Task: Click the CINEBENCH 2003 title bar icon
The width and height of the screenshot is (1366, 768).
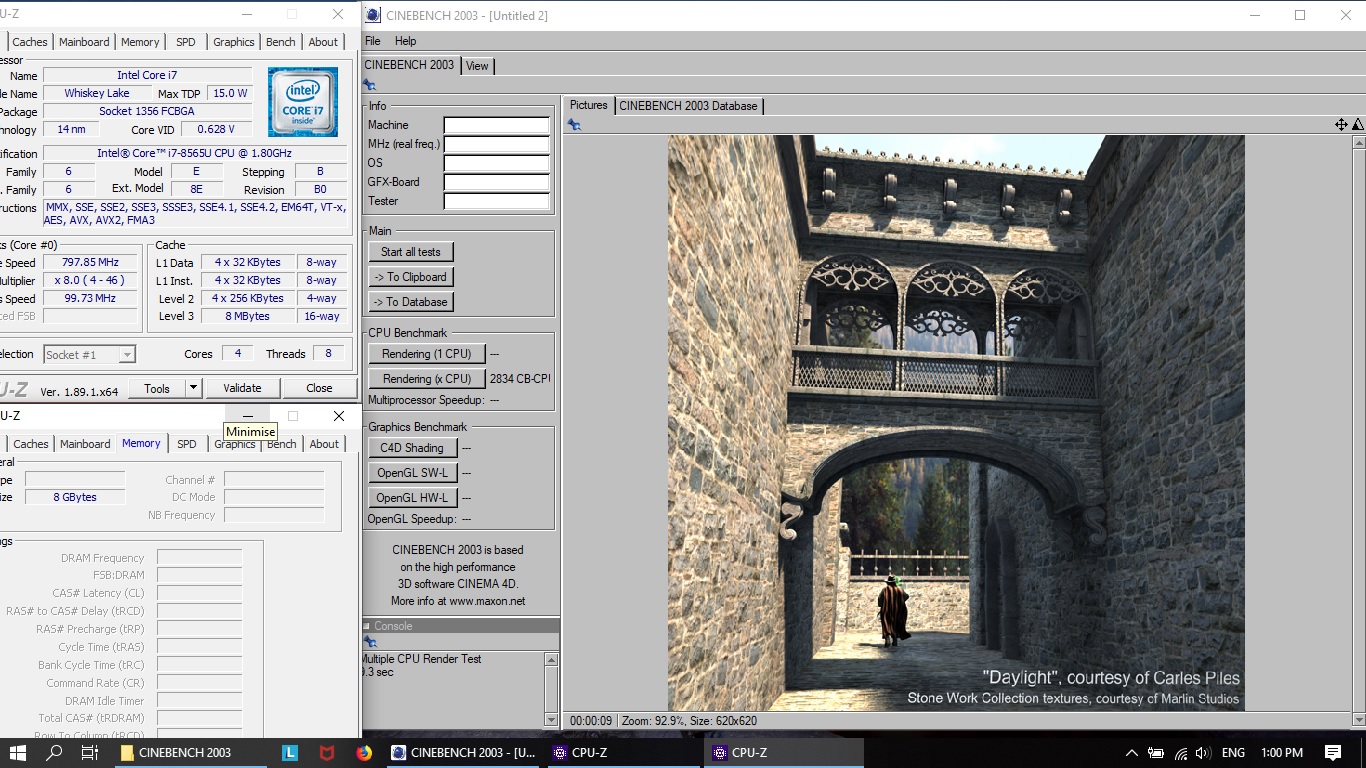Action: point(373,15)
